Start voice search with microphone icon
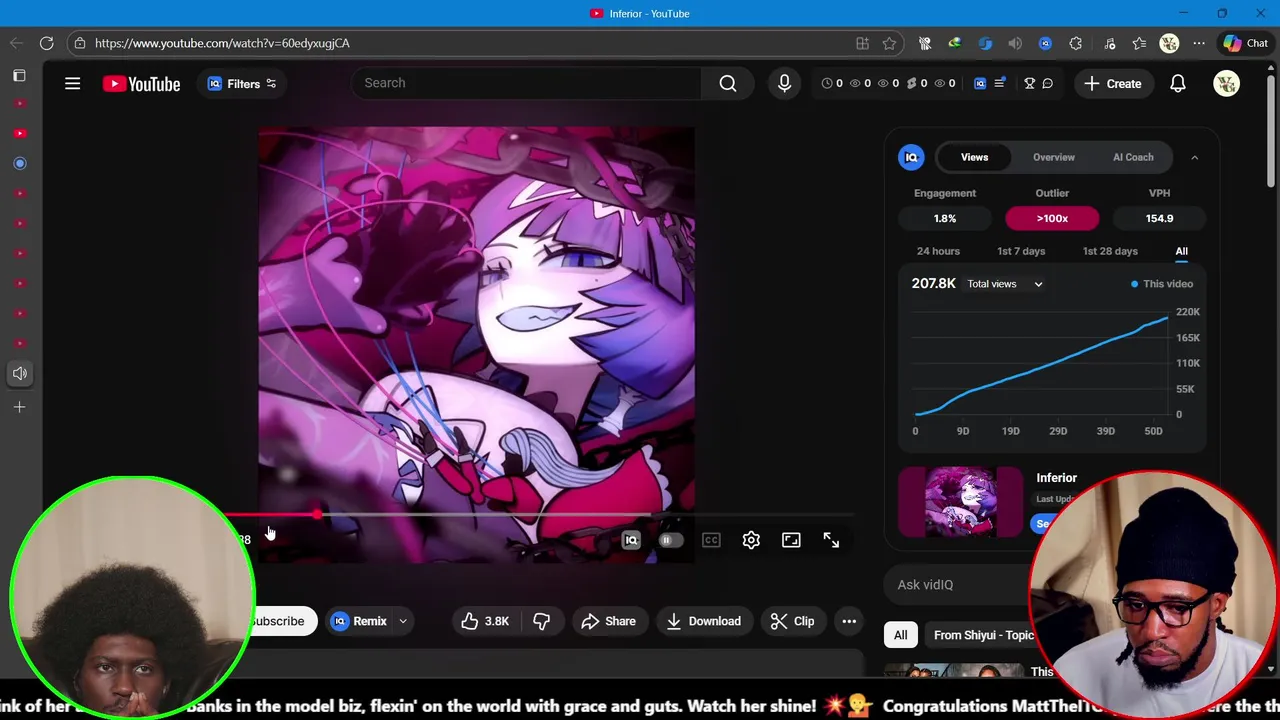Image resolution: width=1280 pixels, height=720 pixels. pos(784,83)
